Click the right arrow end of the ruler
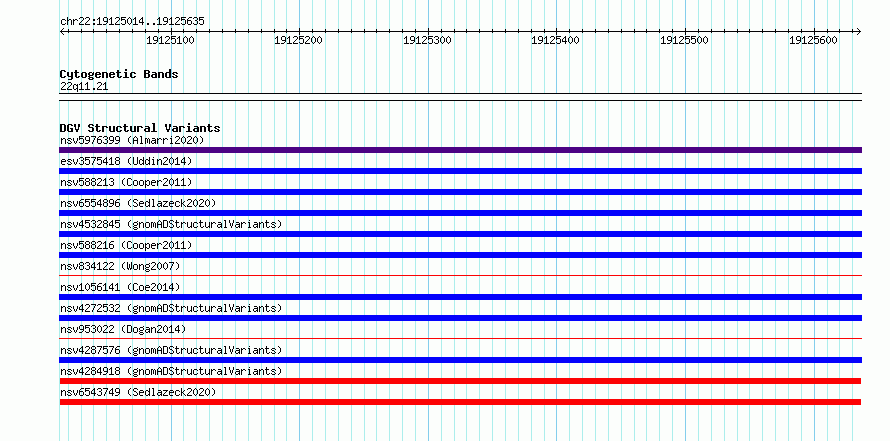The width and height of the screenshot is (890, 441). (x=858, y=31)
